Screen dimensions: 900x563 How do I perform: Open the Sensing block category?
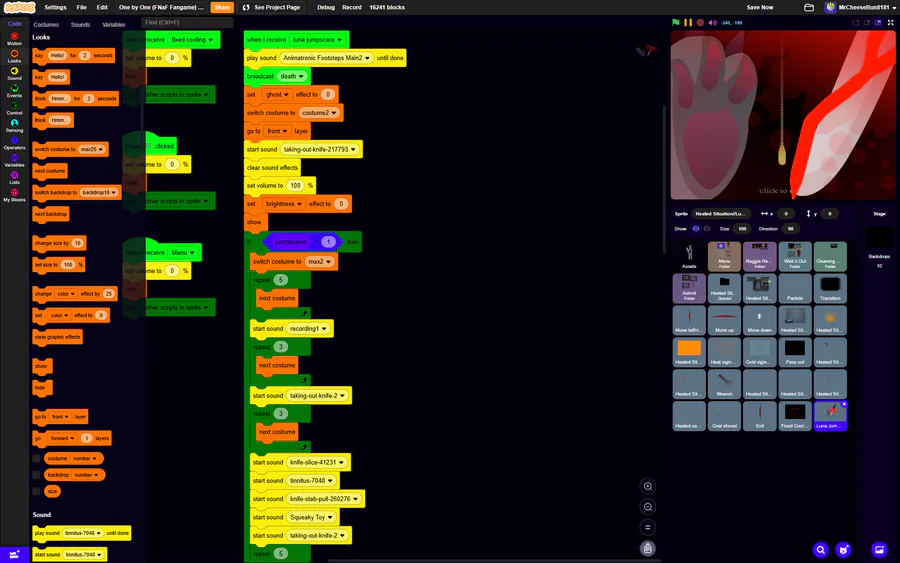[x=14, y=126]
